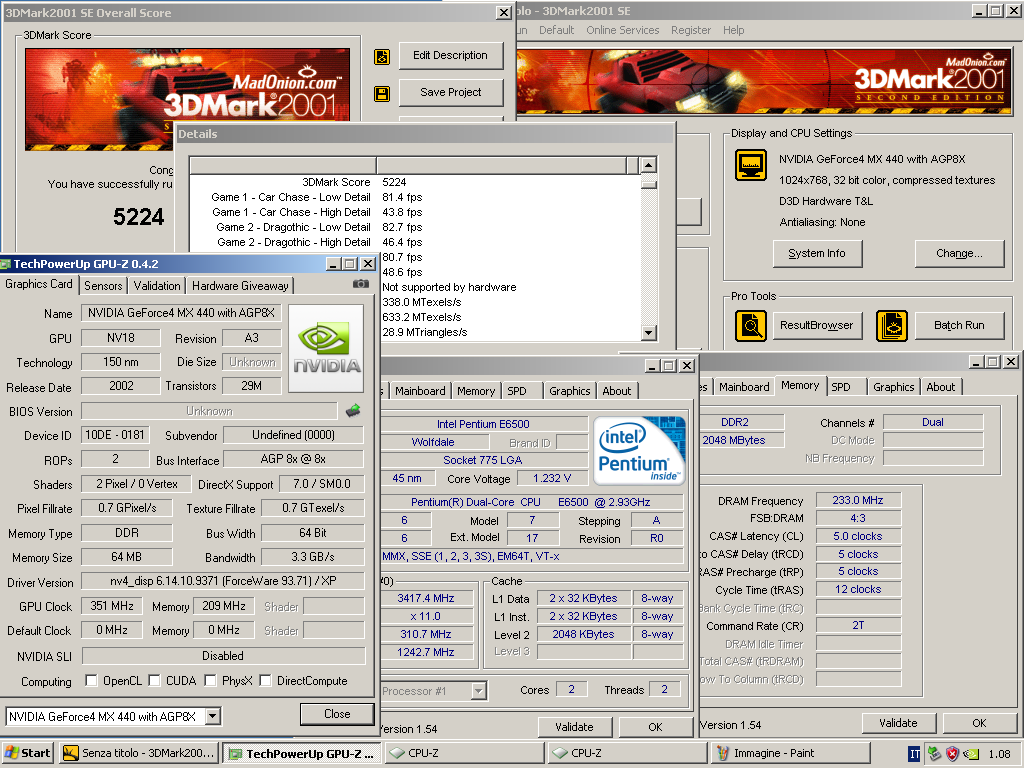Click the NVIDIA tray icon
The height and width of the screenshot is (768, 1024).
tap(971, 754)
